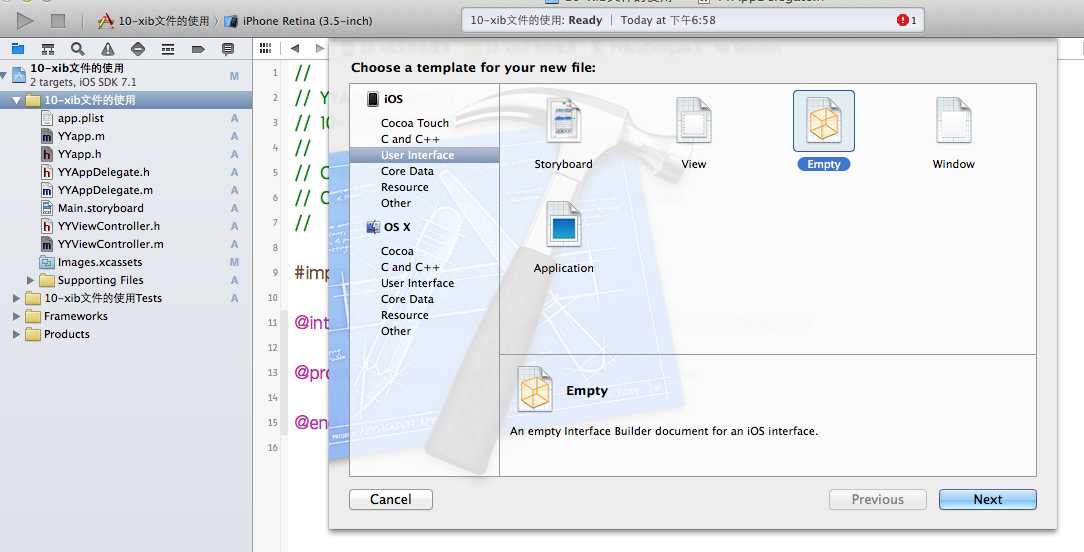Expand the 10-xib文件的使用Tests group
1084x552 pixels.
click(17, 298)
